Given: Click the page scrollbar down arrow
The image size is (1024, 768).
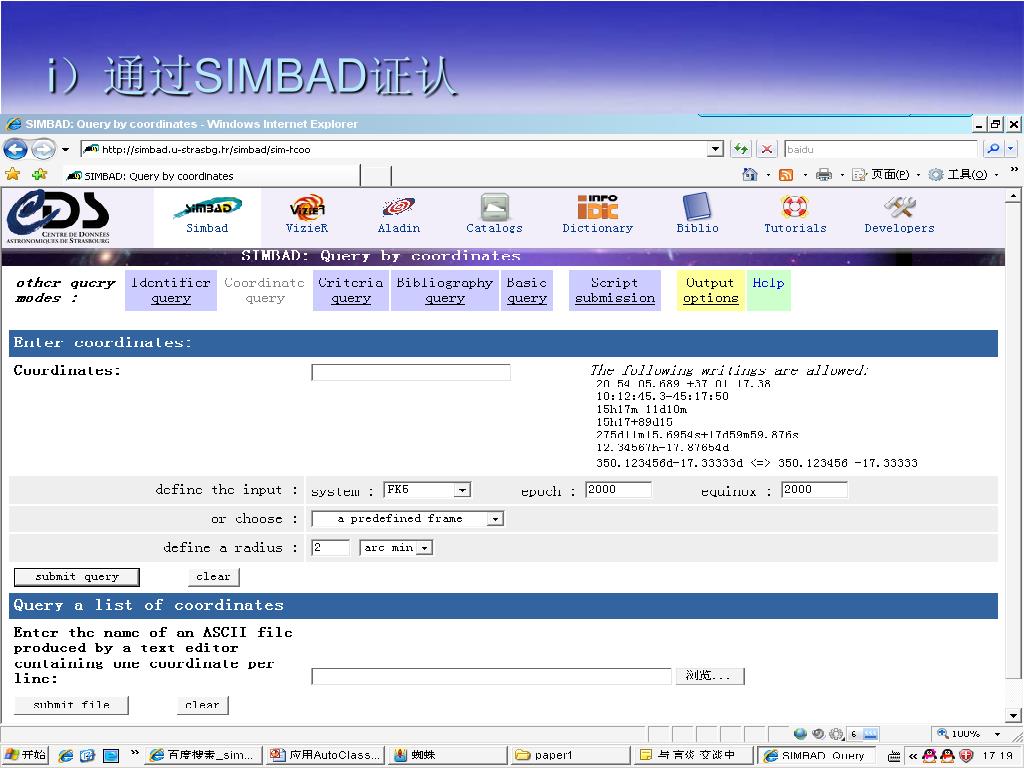Looking at the screenshot, I should coord(1013,715).
